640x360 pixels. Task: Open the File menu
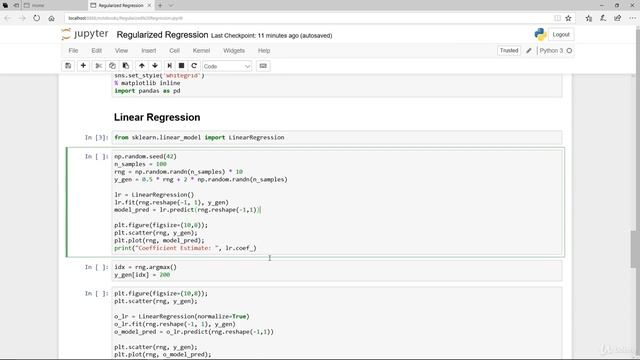73,51
